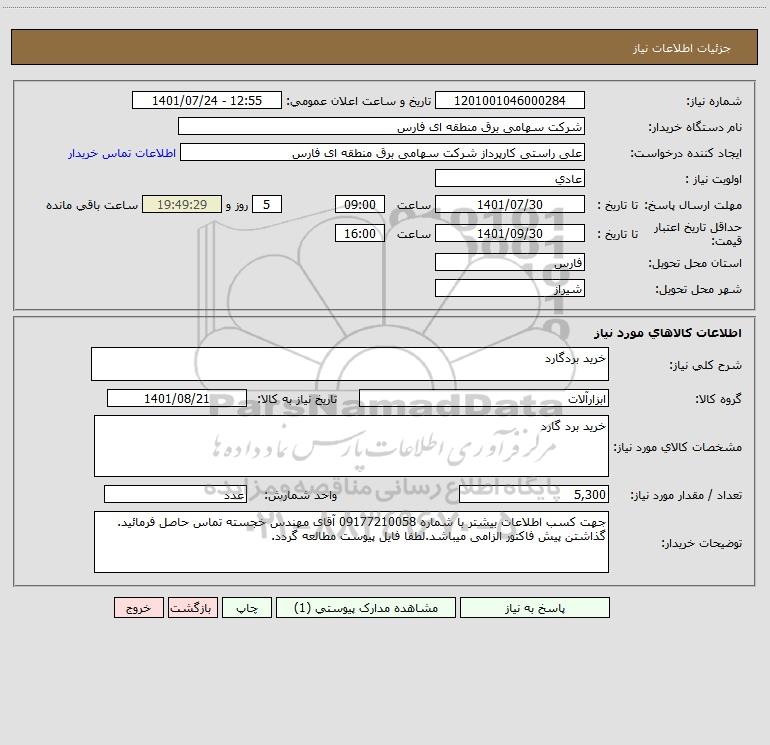Click the need date field 1401/08/21
770x745 pixels.
click(177, 398)
